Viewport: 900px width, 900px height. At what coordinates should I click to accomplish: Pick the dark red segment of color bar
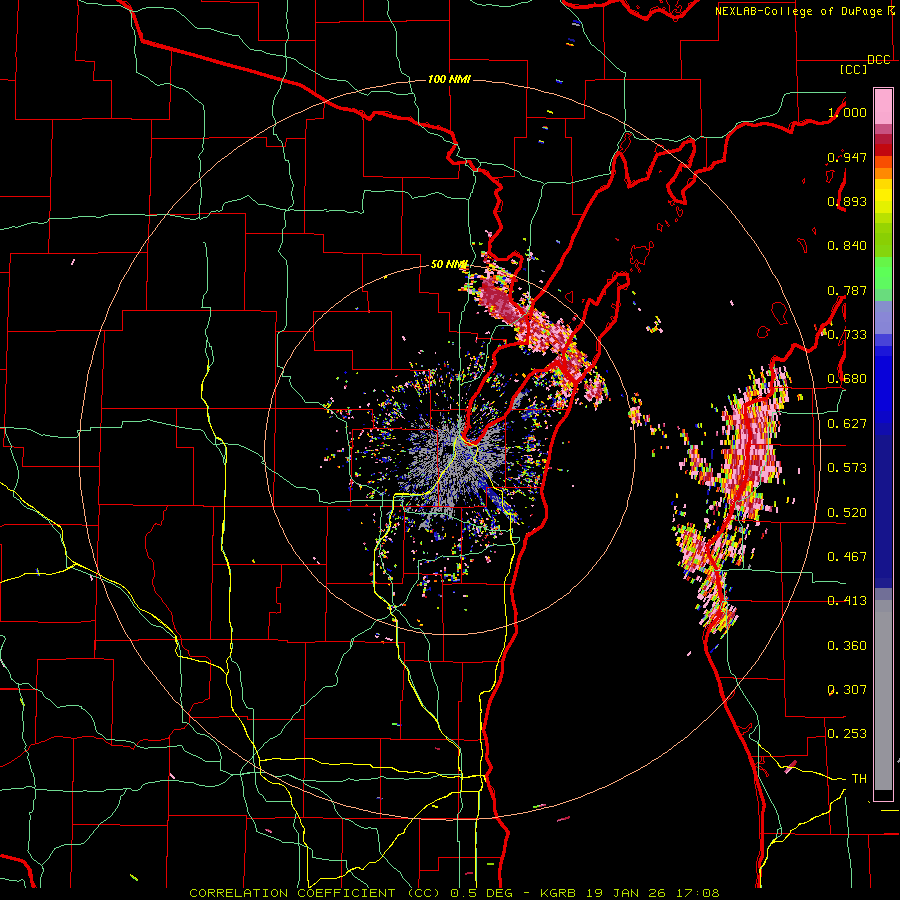click(x=883, y=149)
